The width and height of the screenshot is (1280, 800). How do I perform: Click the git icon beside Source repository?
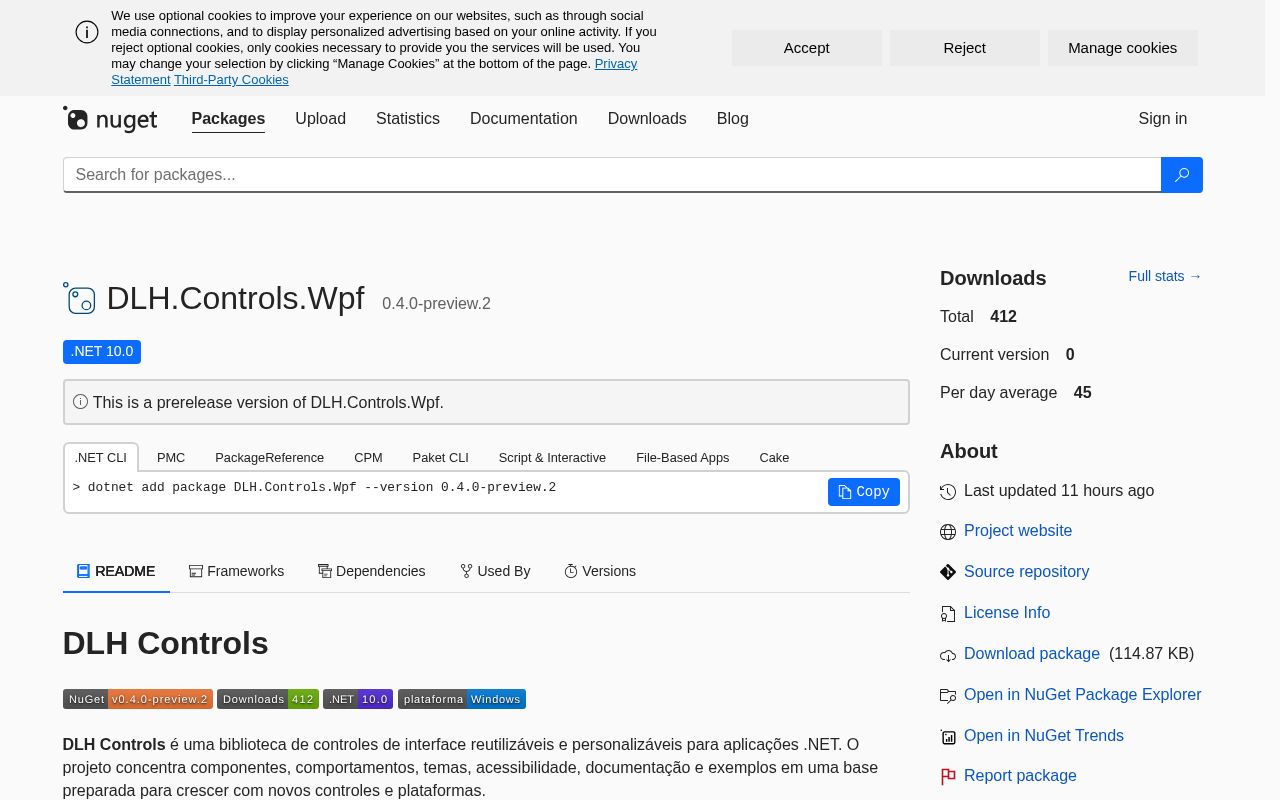(x=948, y=572)
